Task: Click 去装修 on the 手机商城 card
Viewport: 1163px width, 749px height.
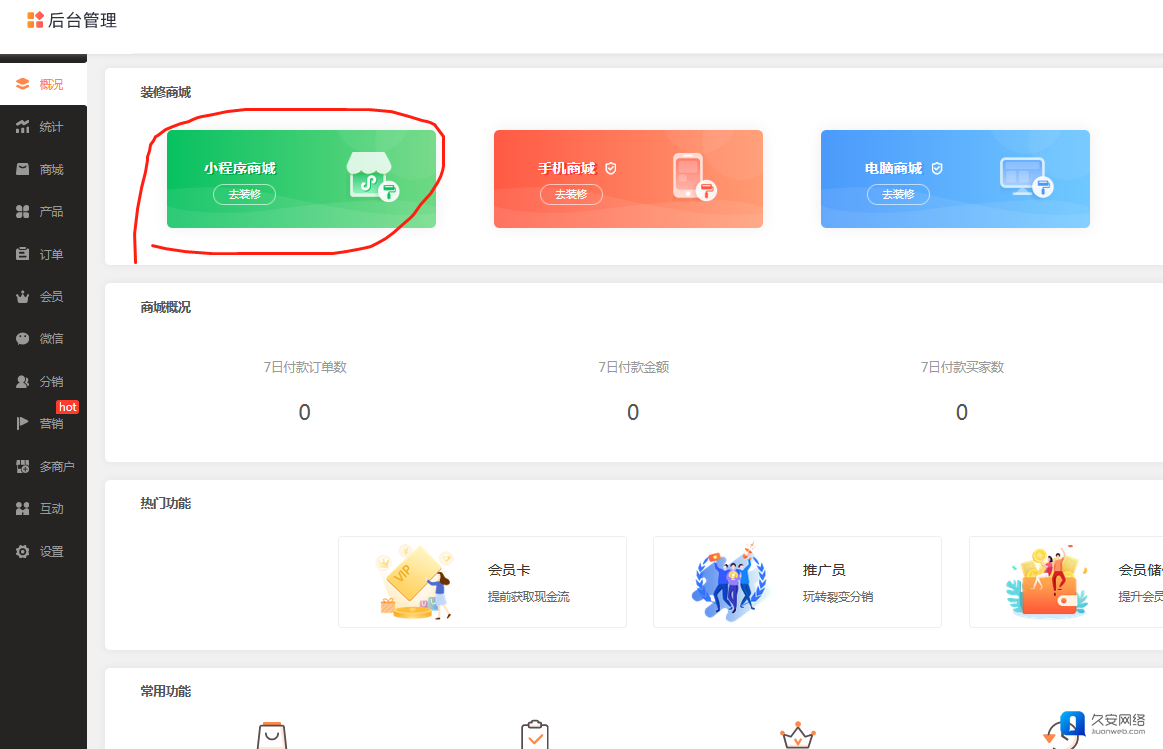Action: click(571, 194)
